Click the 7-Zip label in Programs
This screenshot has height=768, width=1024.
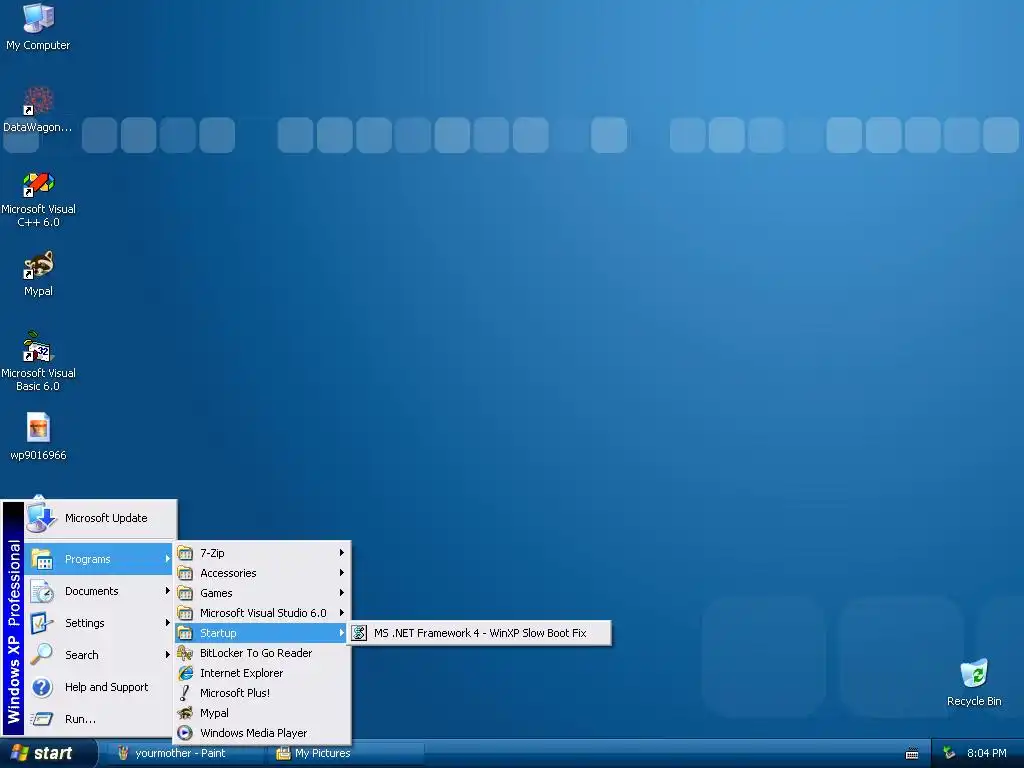pyautogui.click(x=212, y=553)
